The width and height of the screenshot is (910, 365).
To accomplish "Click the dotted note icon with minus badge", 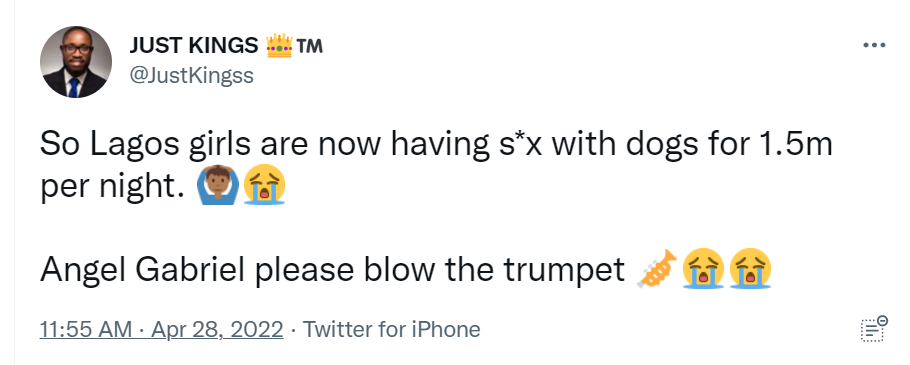I will point(874,328).
